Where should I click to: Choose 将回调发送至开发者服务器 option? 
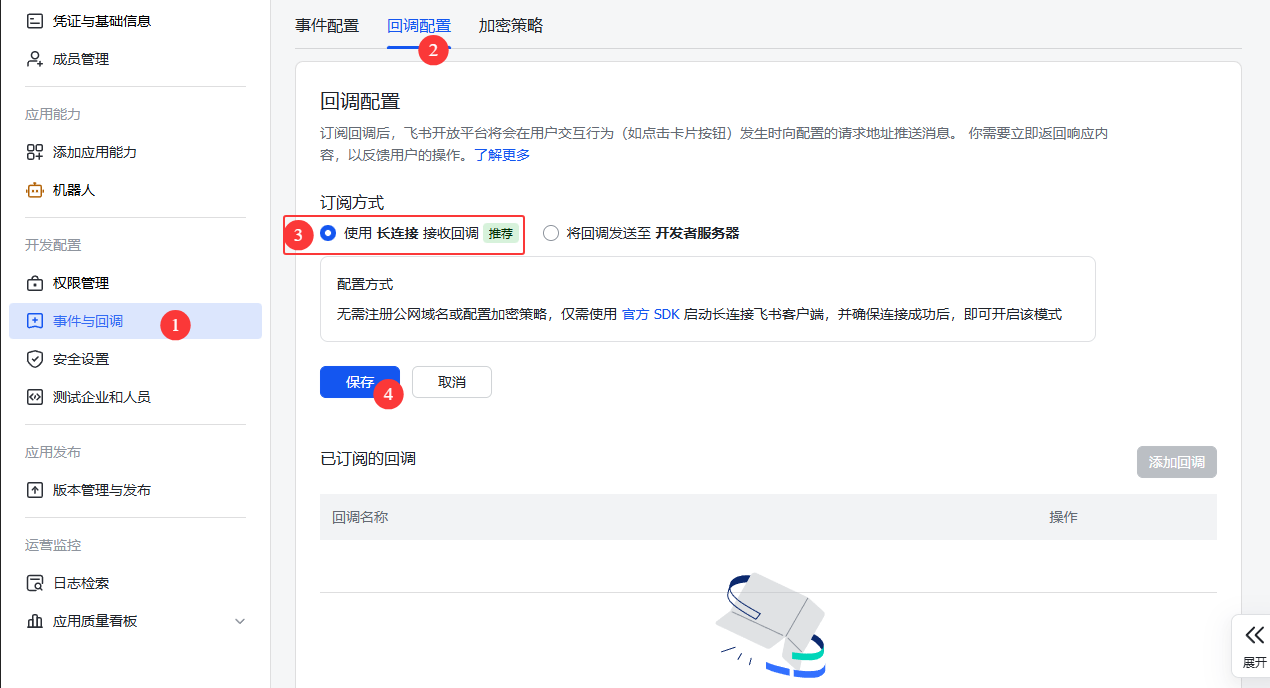551,232
